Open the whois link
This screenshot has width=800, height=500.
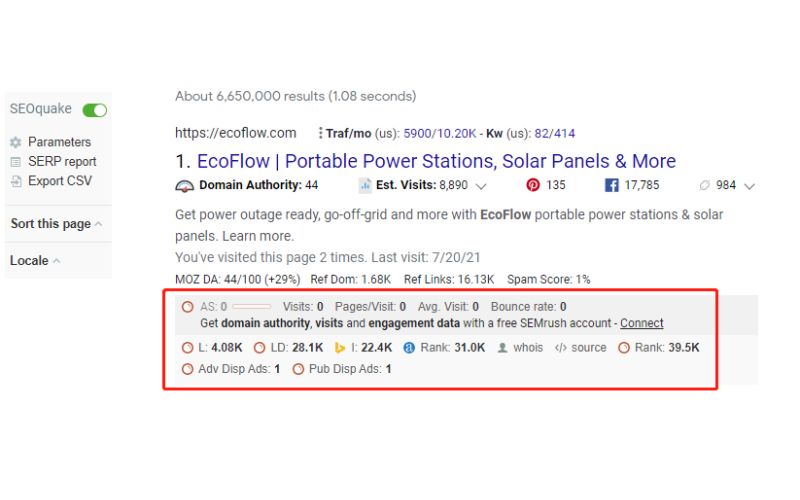point(528,348)
